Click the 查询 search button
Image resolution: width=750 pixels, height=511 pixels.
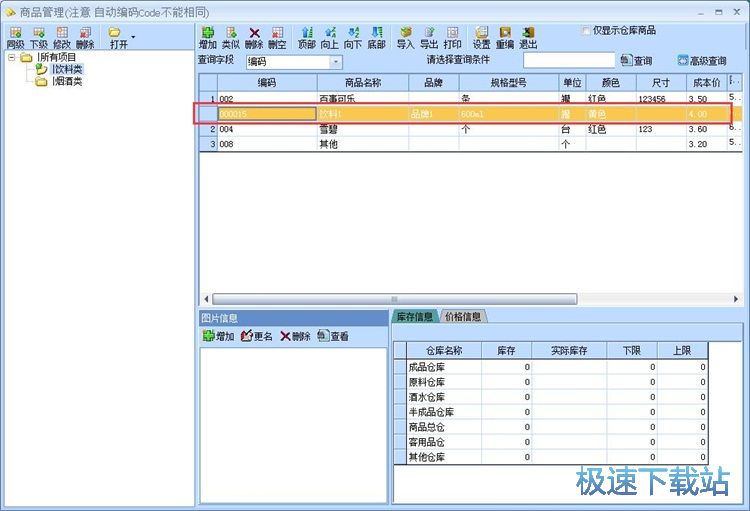coord(637,60)
